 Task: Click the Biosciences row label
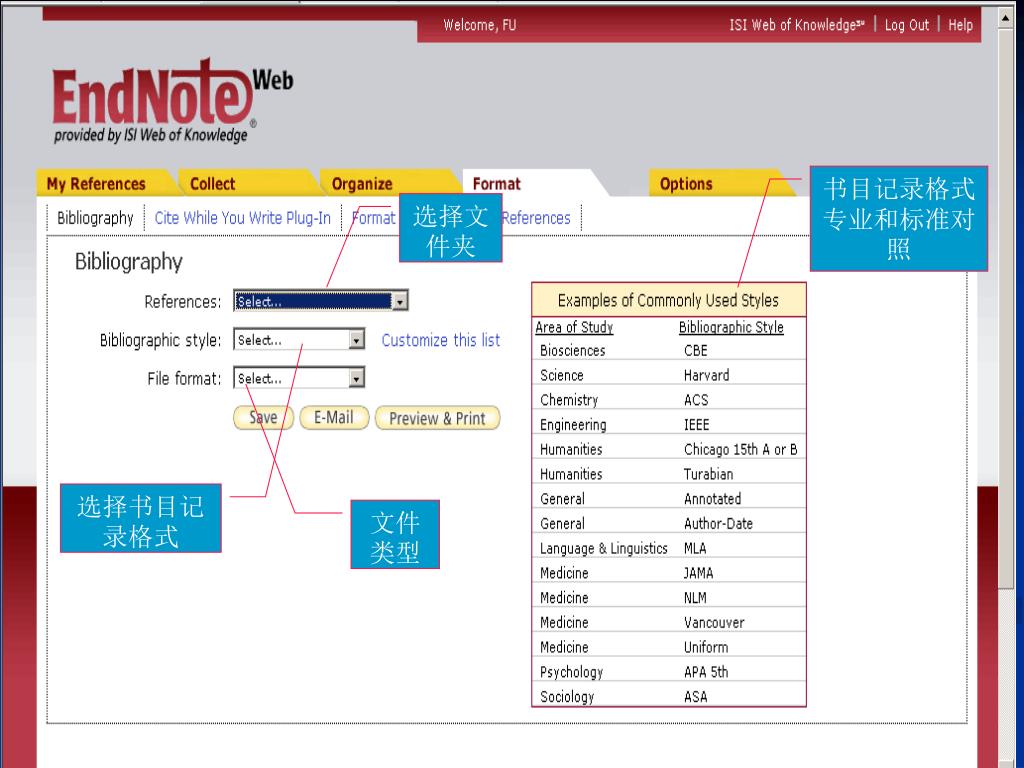tap(572, 351)
